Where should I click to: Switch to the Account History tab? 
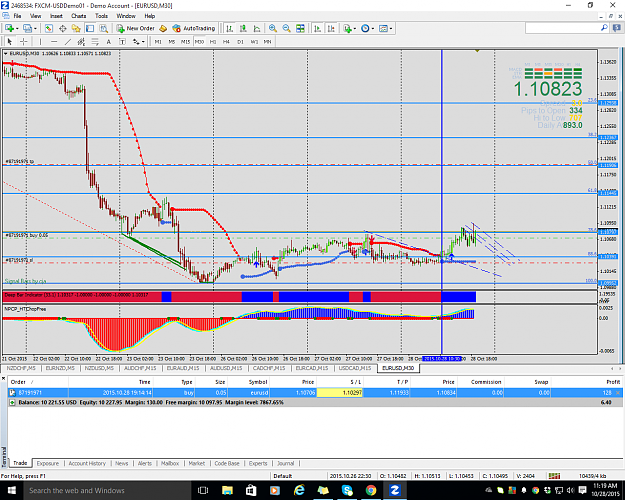click(87, 463)
